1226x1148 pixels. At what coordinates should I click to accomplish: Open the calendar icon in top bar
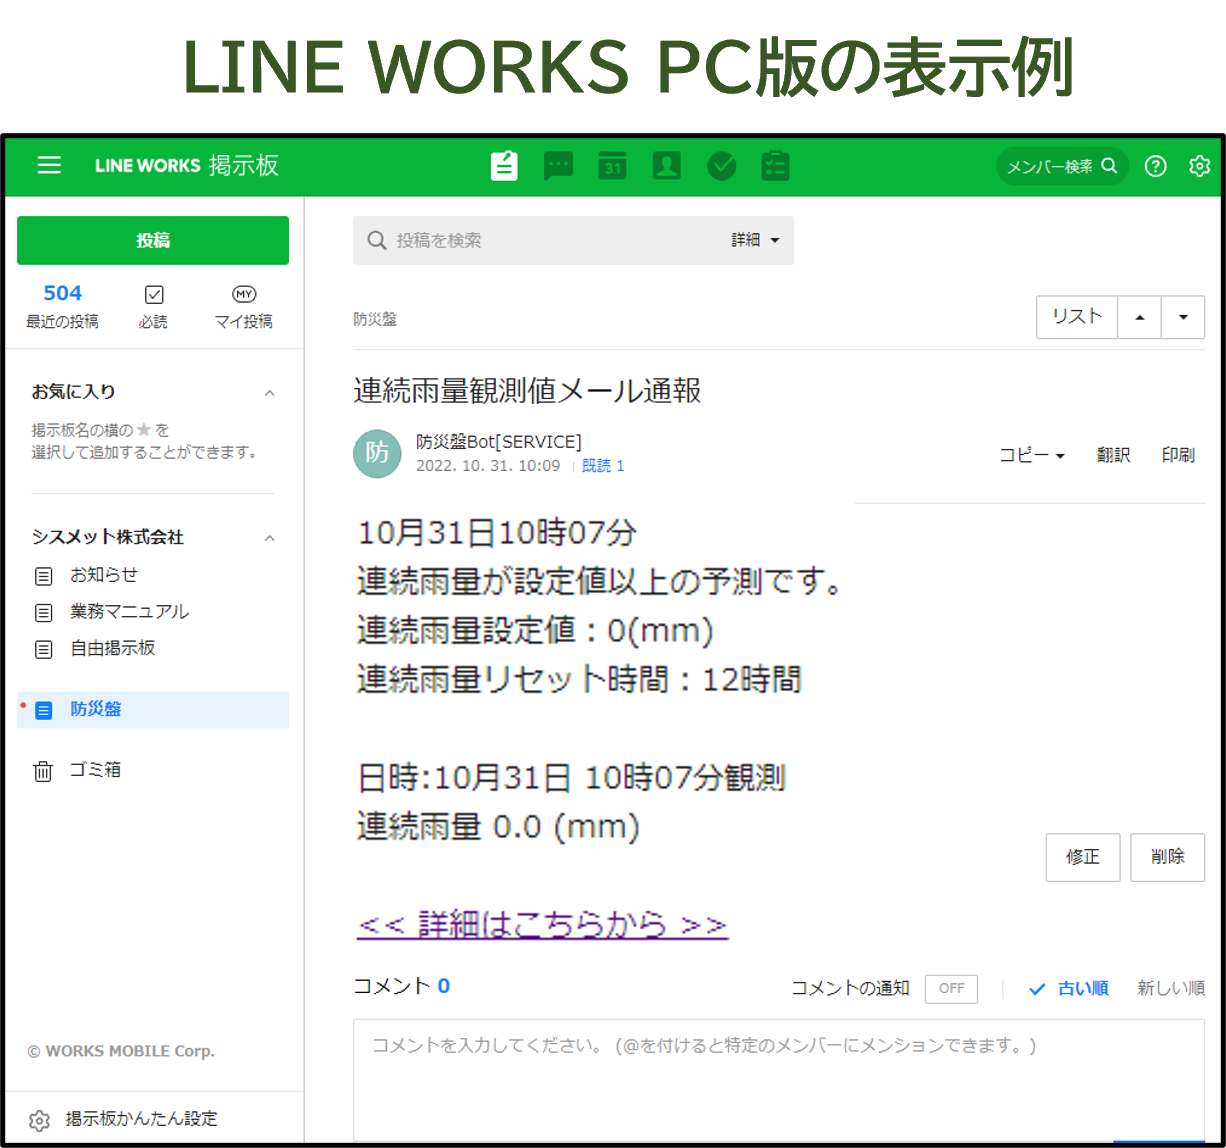click(612, 166)
